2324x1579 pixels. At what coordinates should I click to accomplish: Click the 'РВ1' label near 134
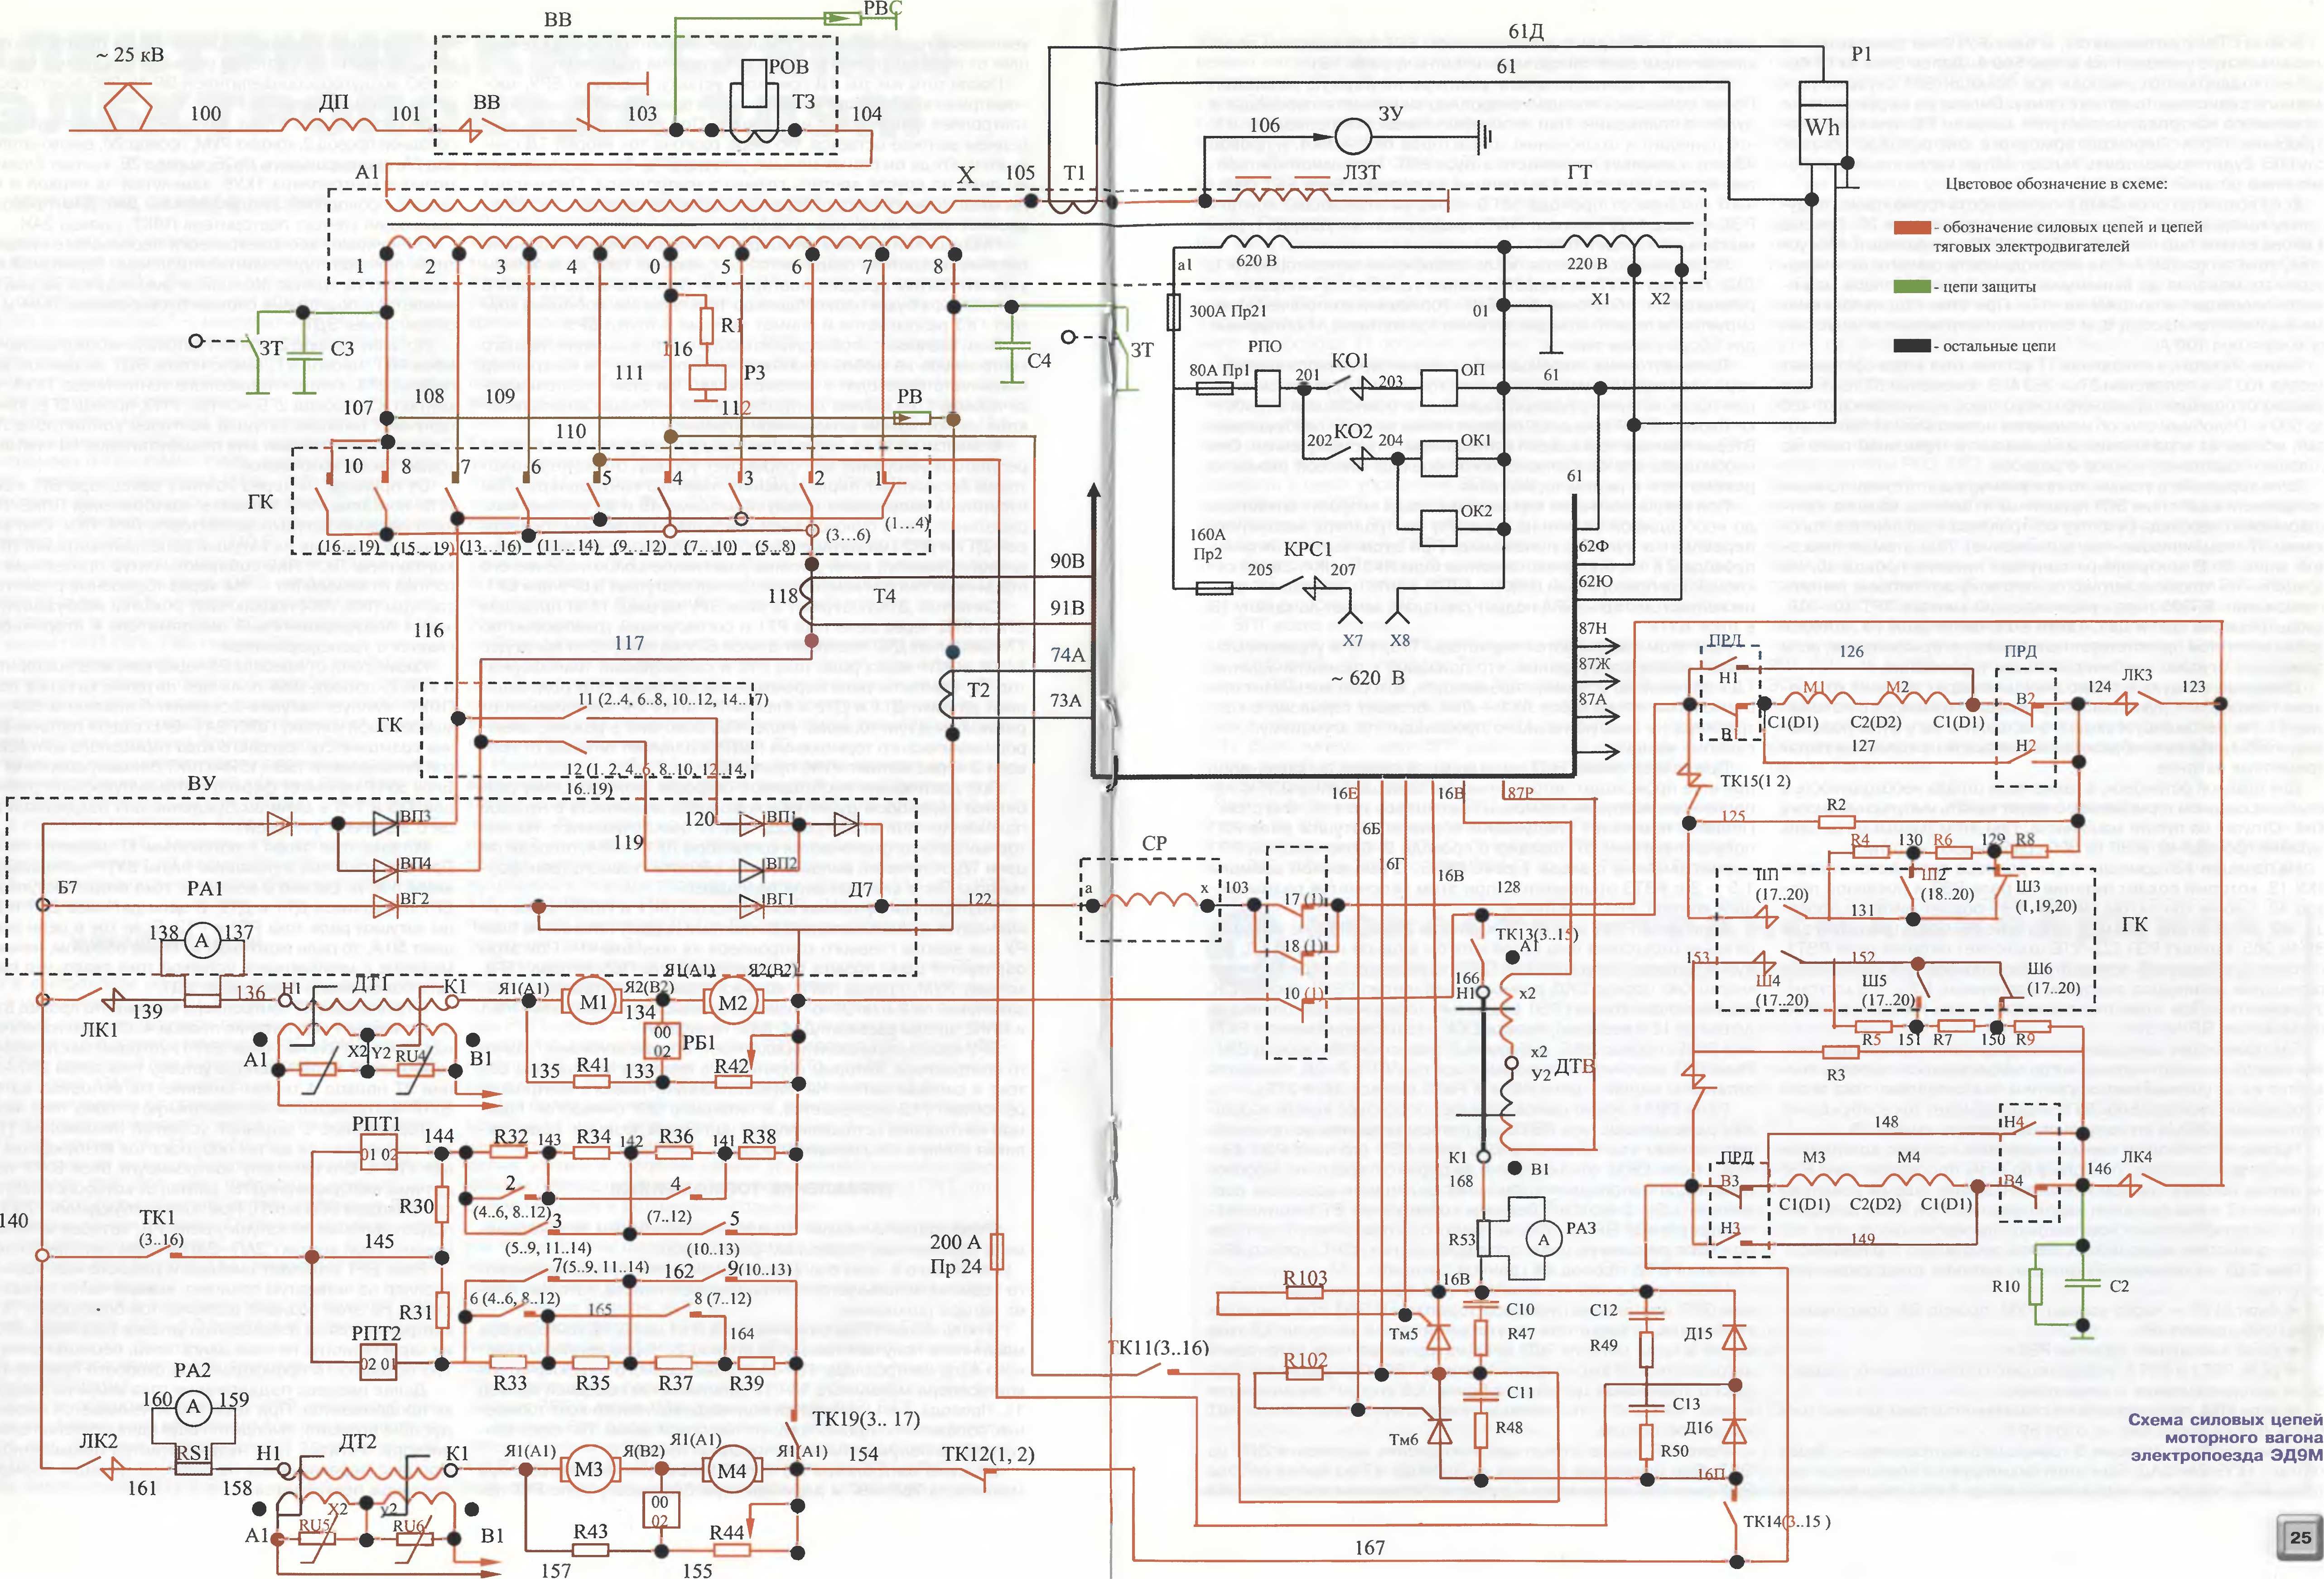(x=698, y=1042)
